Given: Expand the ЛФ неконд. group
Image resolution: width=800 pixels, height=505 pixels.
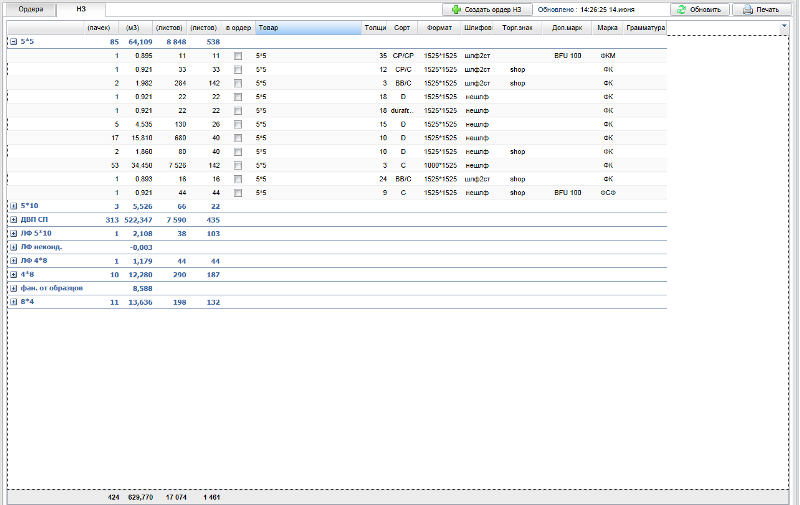Looking at the screenshot, I should click(x=13, y=246).
